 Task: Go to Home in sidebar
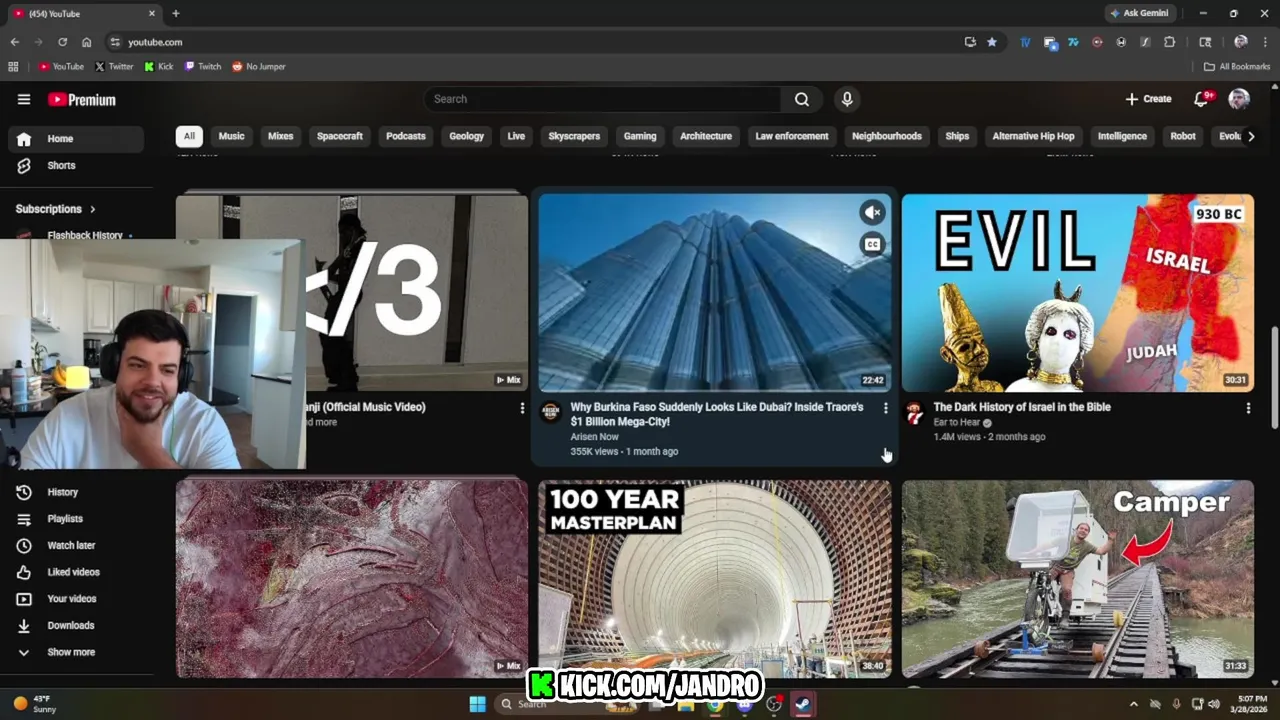(76, 139)
